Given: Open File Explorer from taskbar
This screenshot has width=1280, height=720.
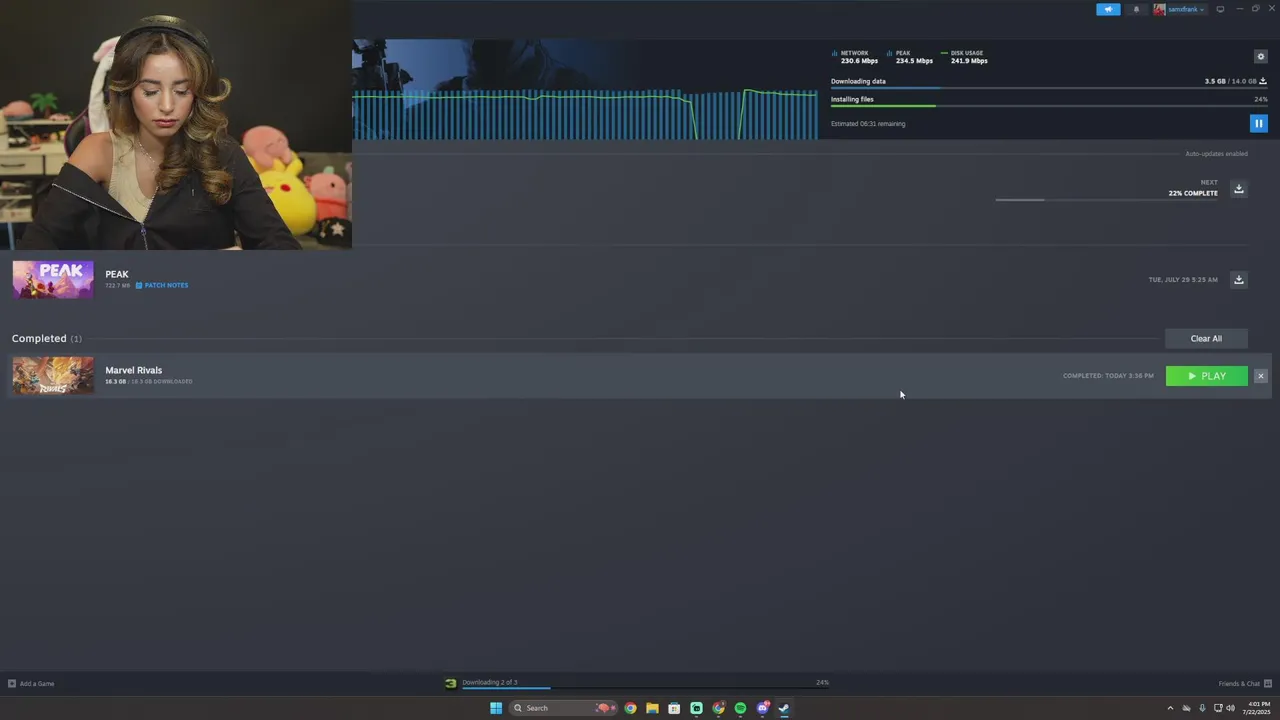Looking at the screenshot, I should [652, 708].
